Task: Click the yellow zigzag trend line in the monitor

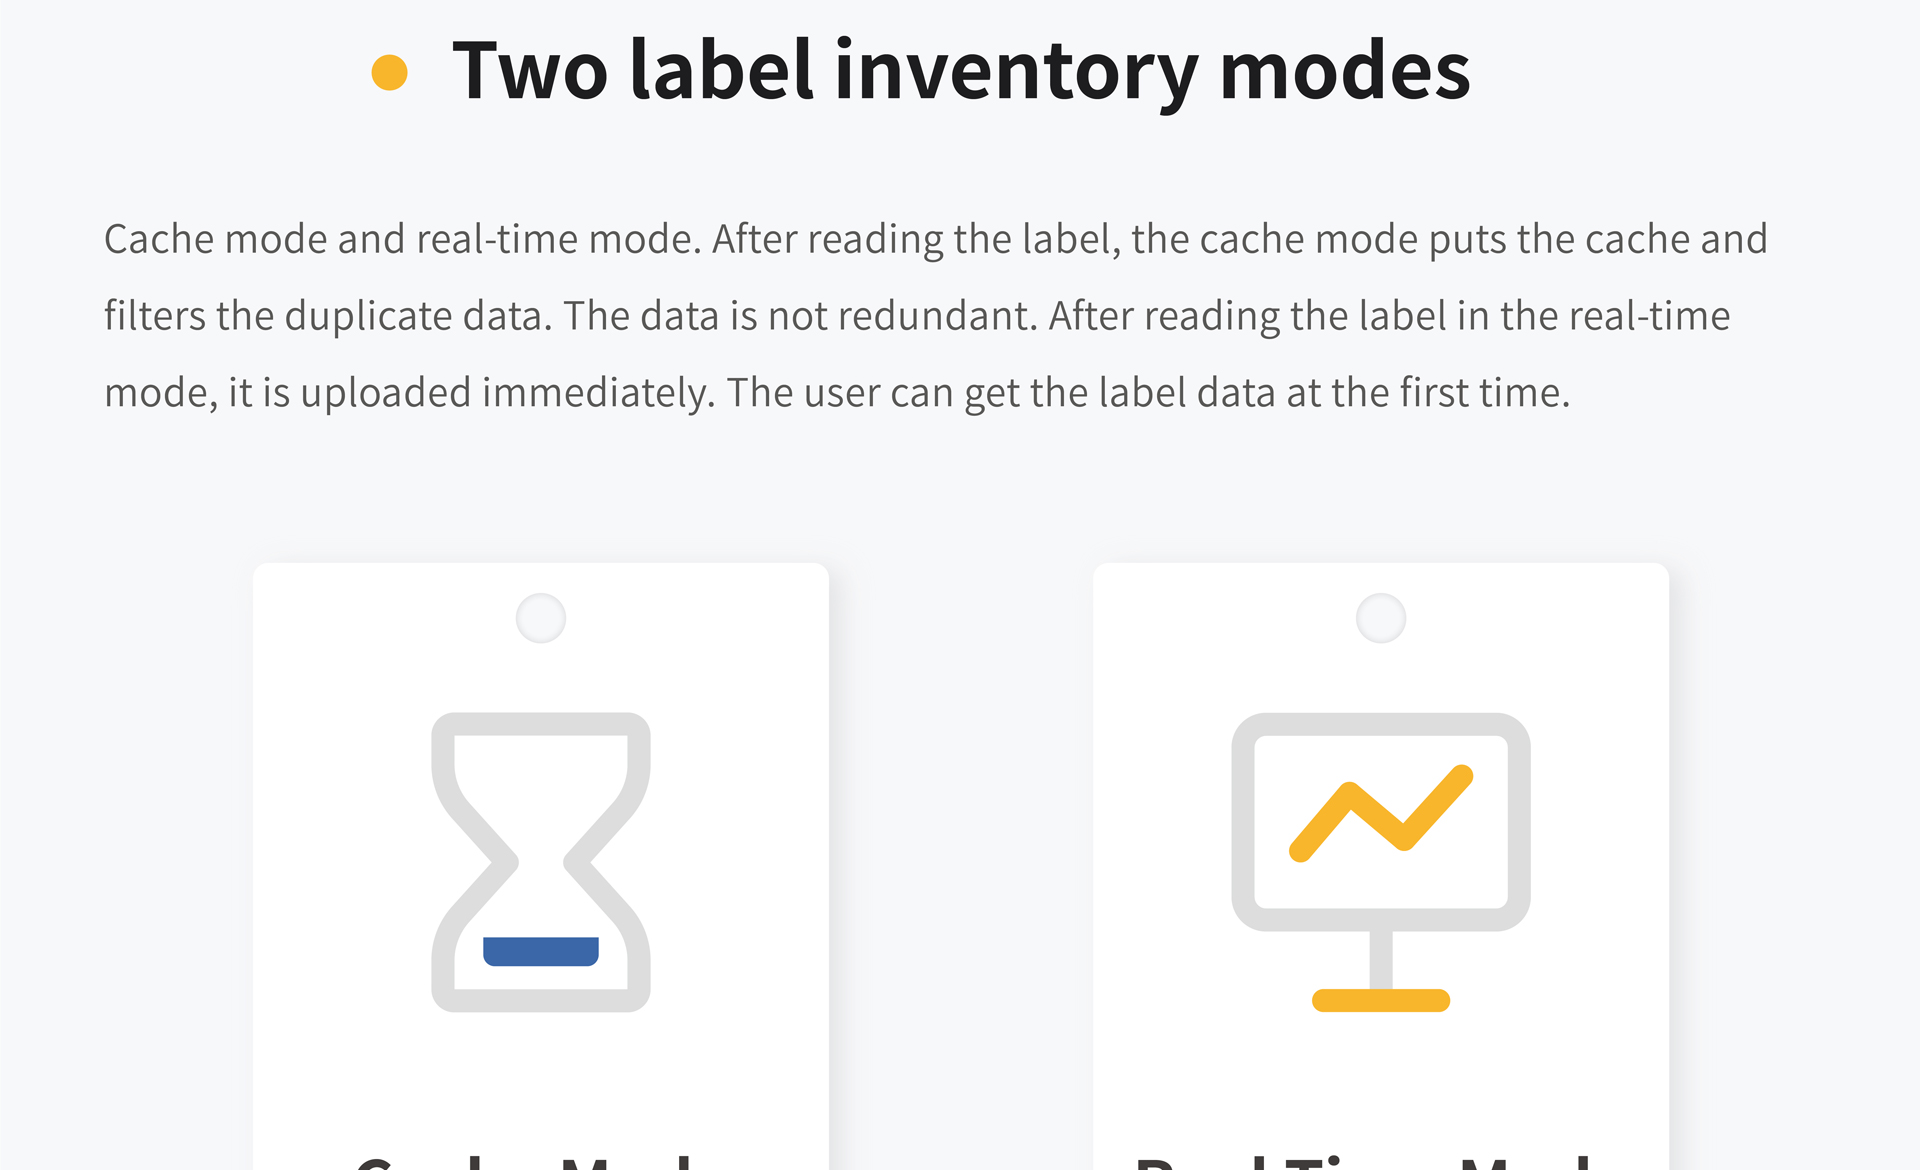Action: (1381, 813)
